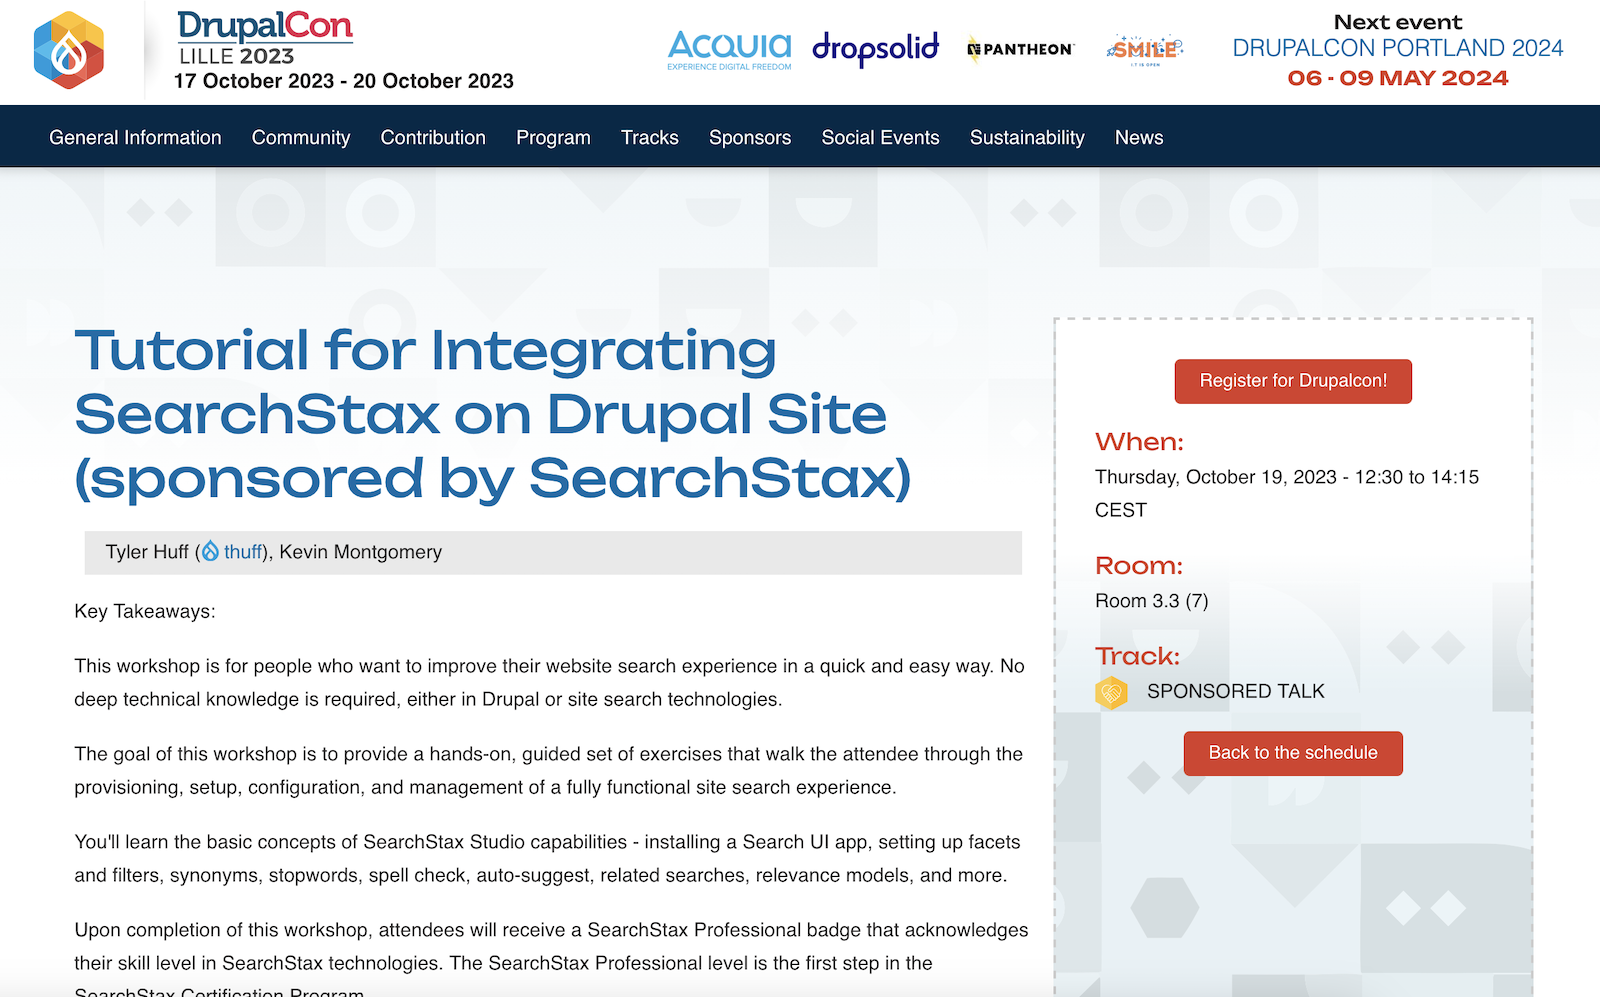
Task: Click the Sponsored Talk track icon
Action: pyautogui.click(x=1111, y=692)
